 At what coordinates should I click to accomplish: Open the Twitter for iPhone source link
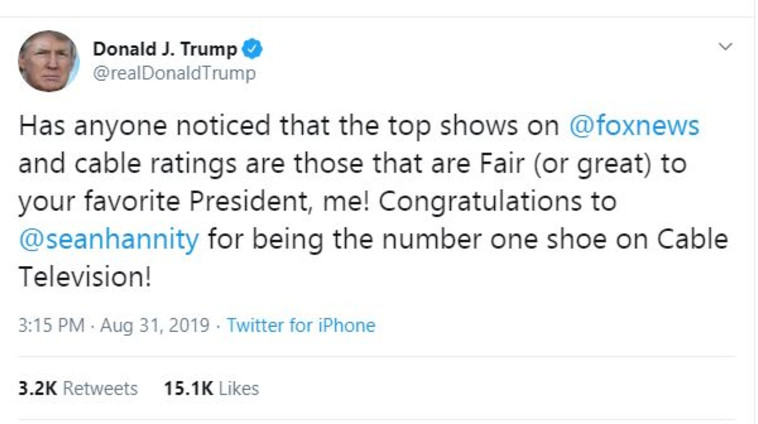301,326
